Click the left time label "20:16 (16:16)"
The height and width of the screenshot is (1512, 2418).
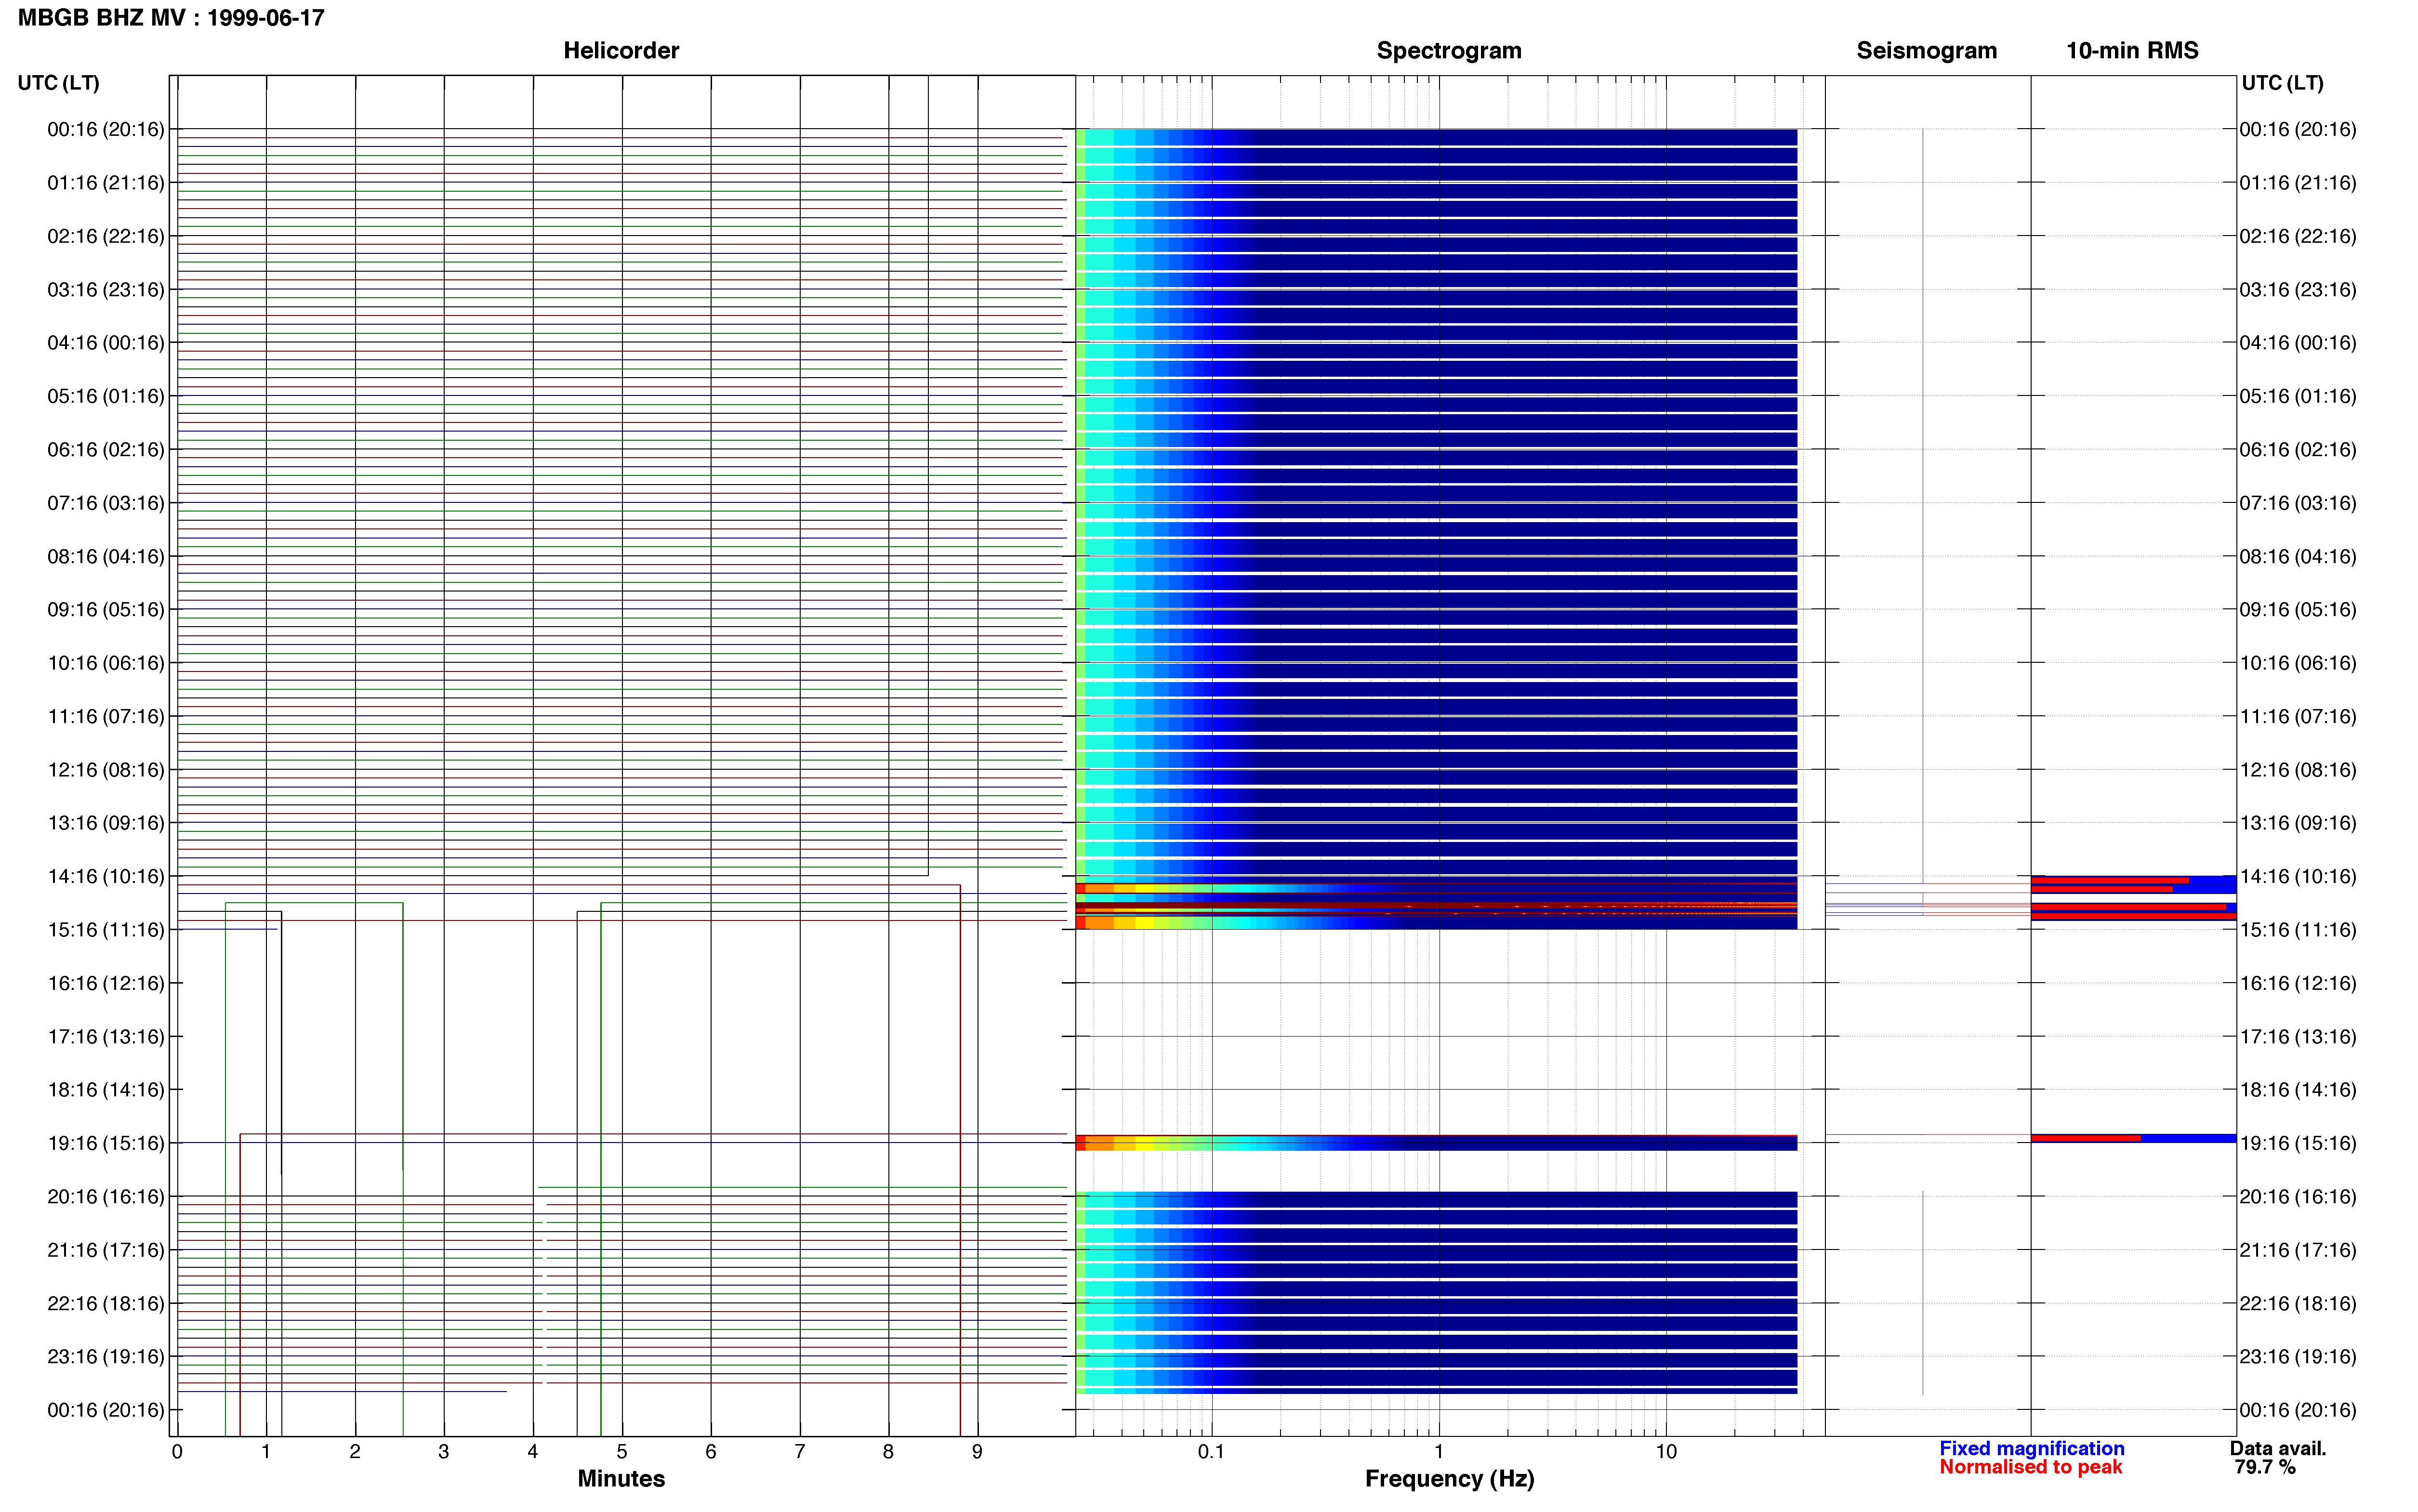click(106, 1196)
